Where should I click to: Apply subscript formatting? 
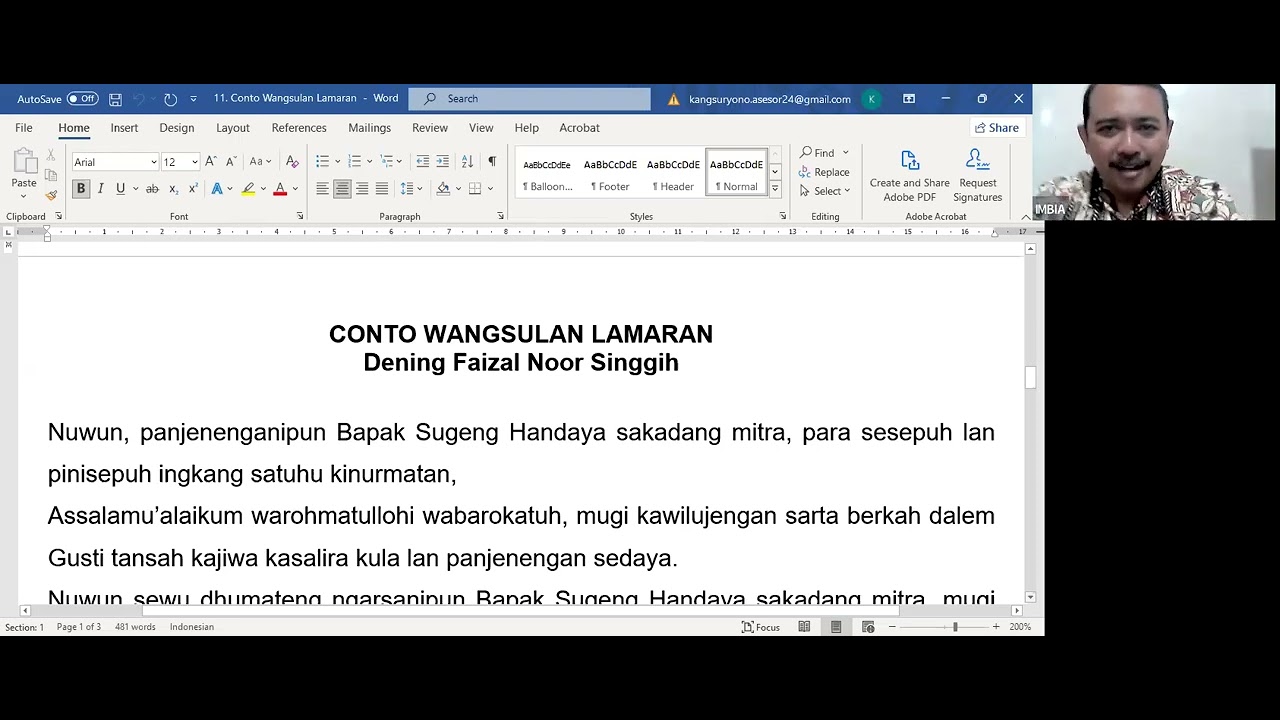tap(173, 189)
